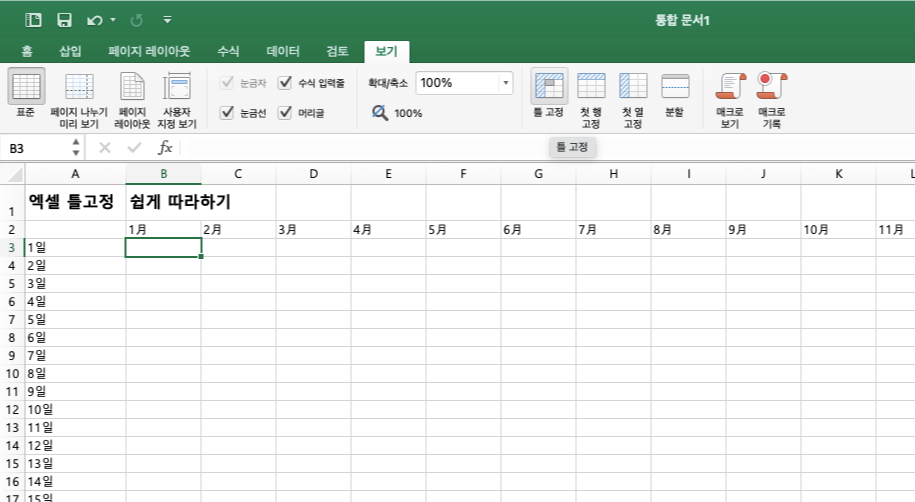Click the 2月 cell

[x=239, y=229]
